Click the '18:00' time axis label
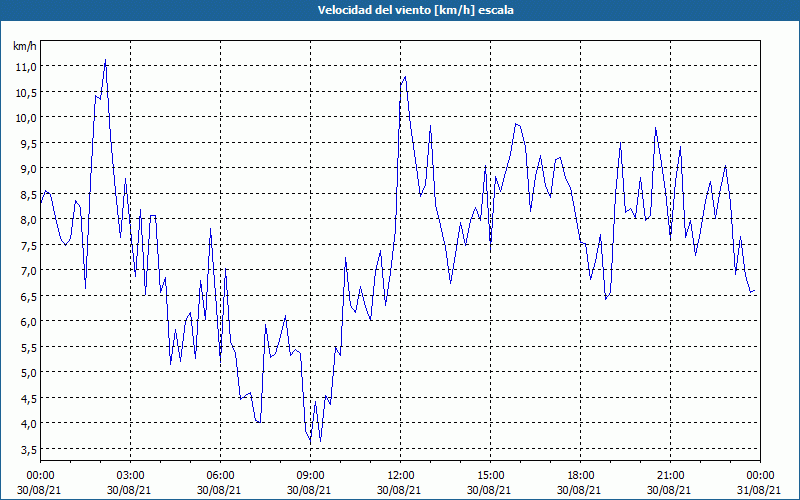 tap(581, 476)
